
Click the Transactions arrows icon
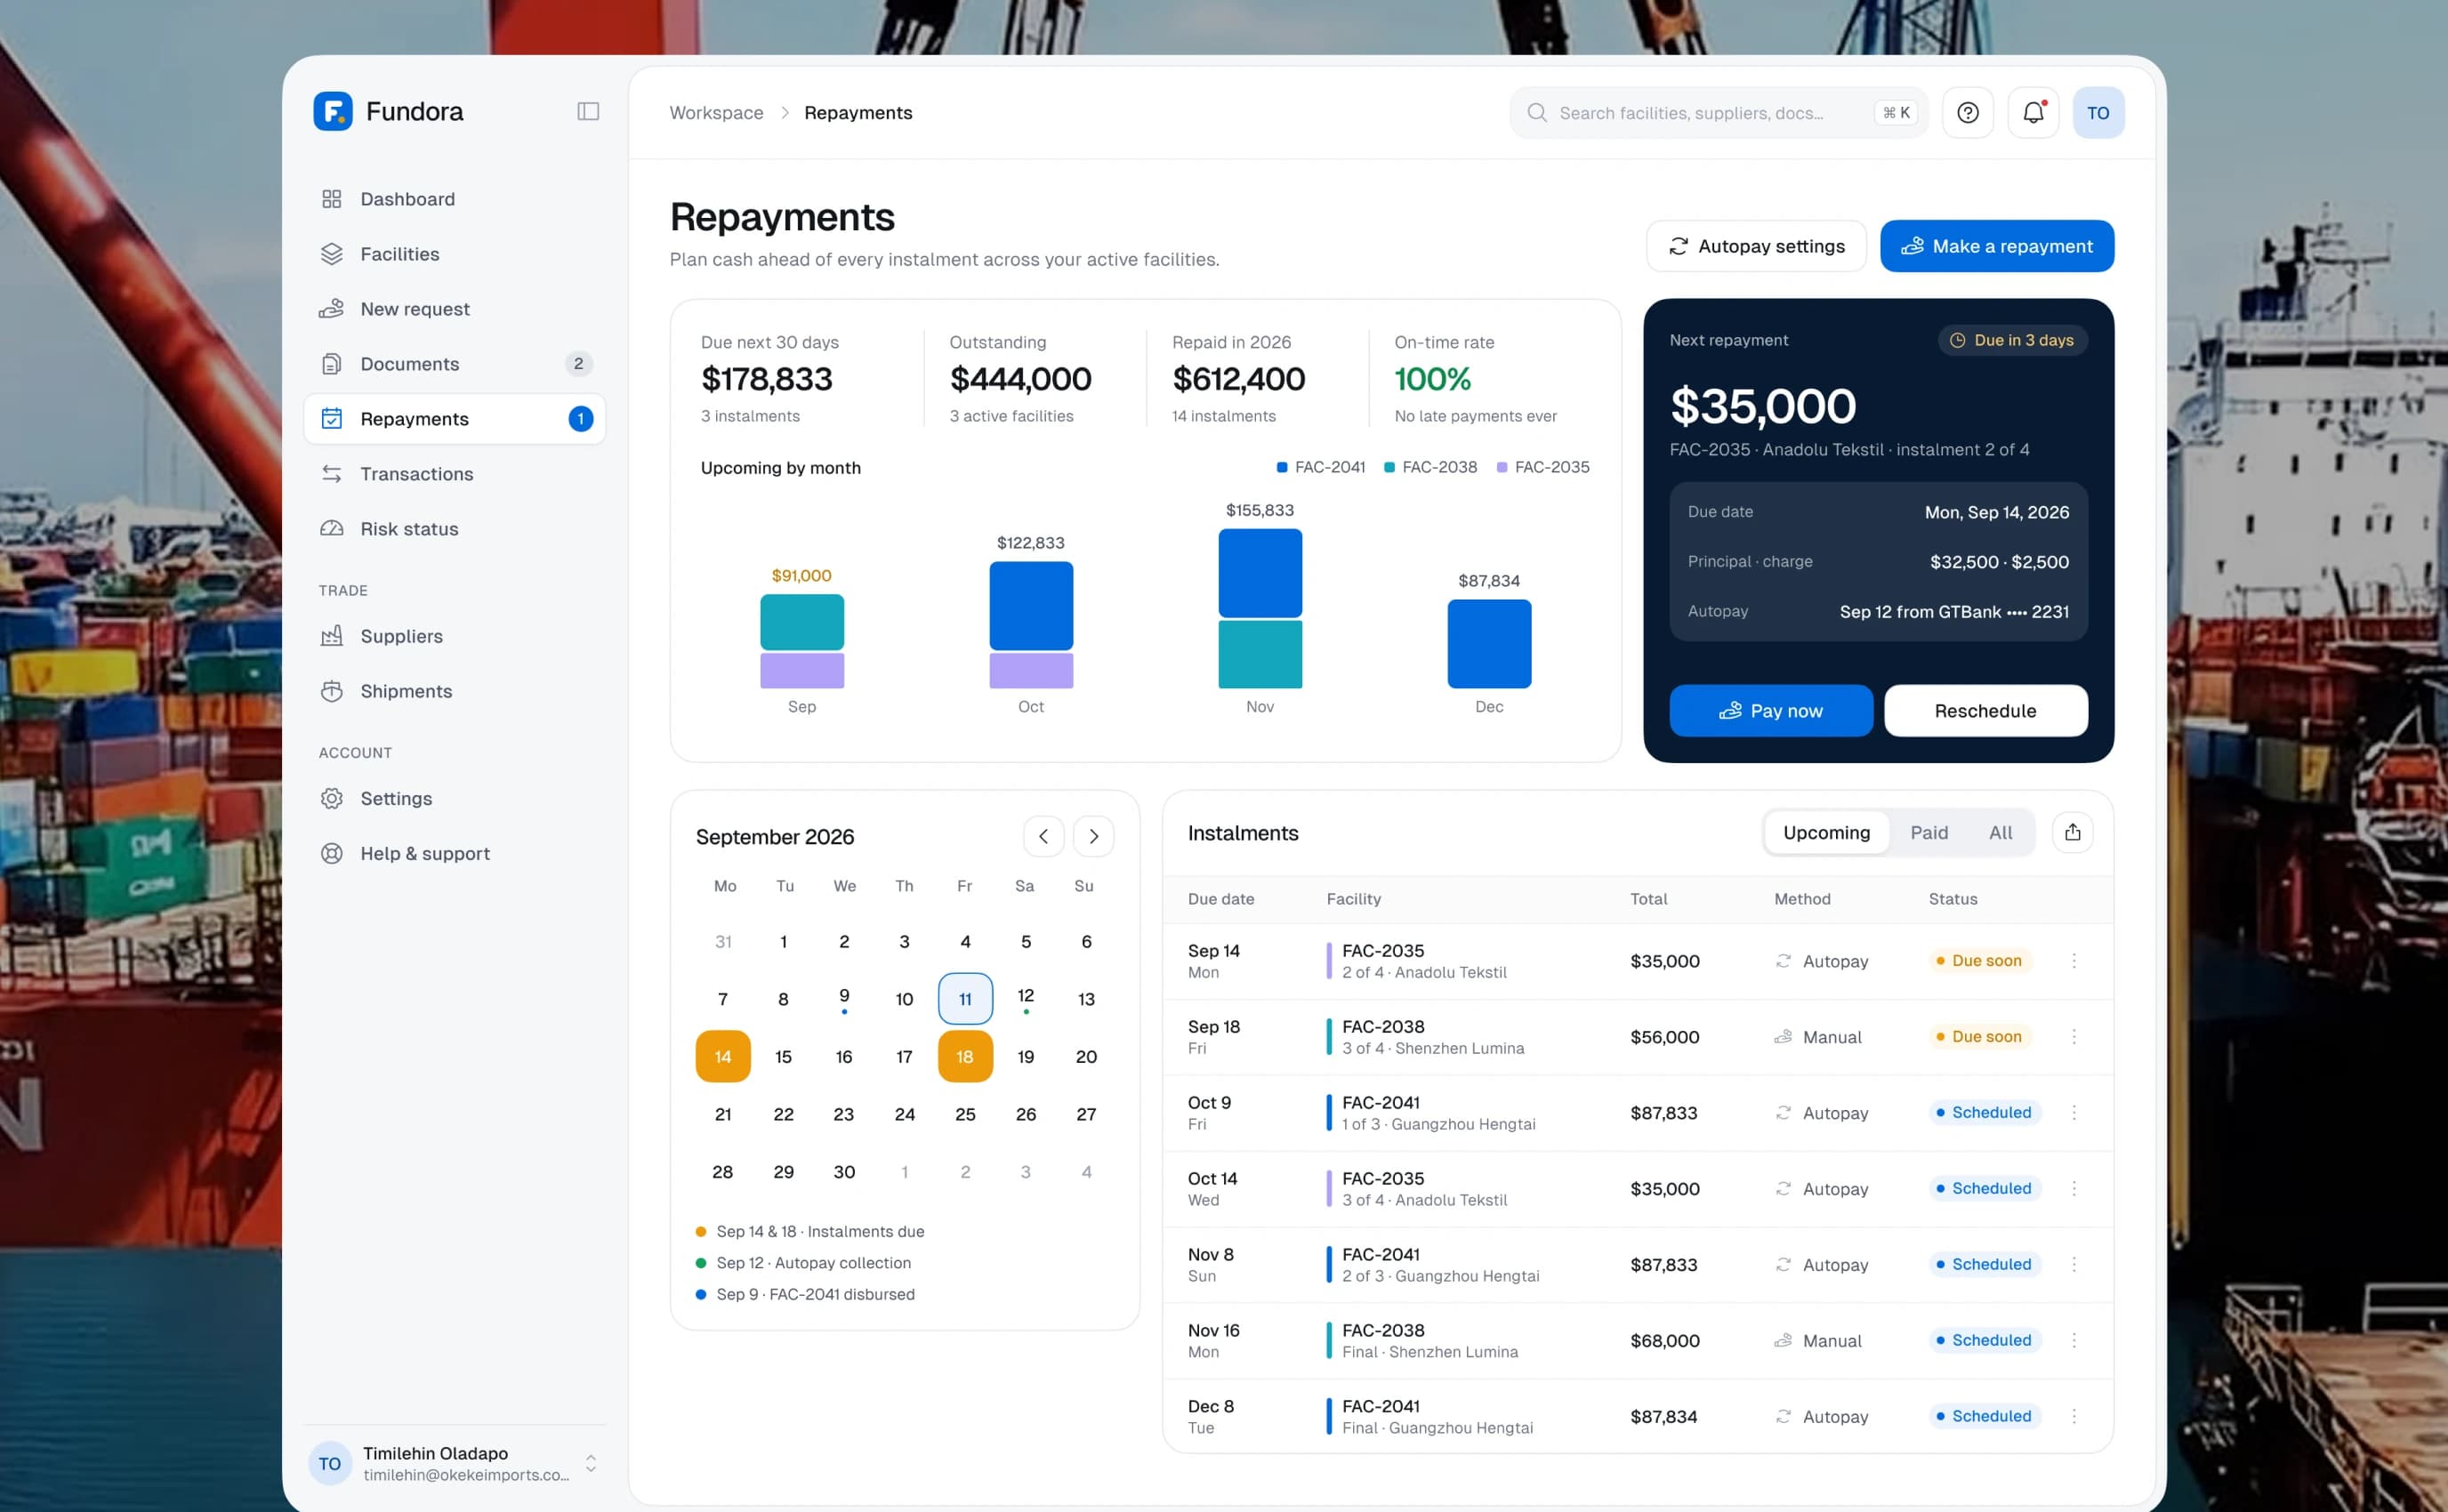332,474
